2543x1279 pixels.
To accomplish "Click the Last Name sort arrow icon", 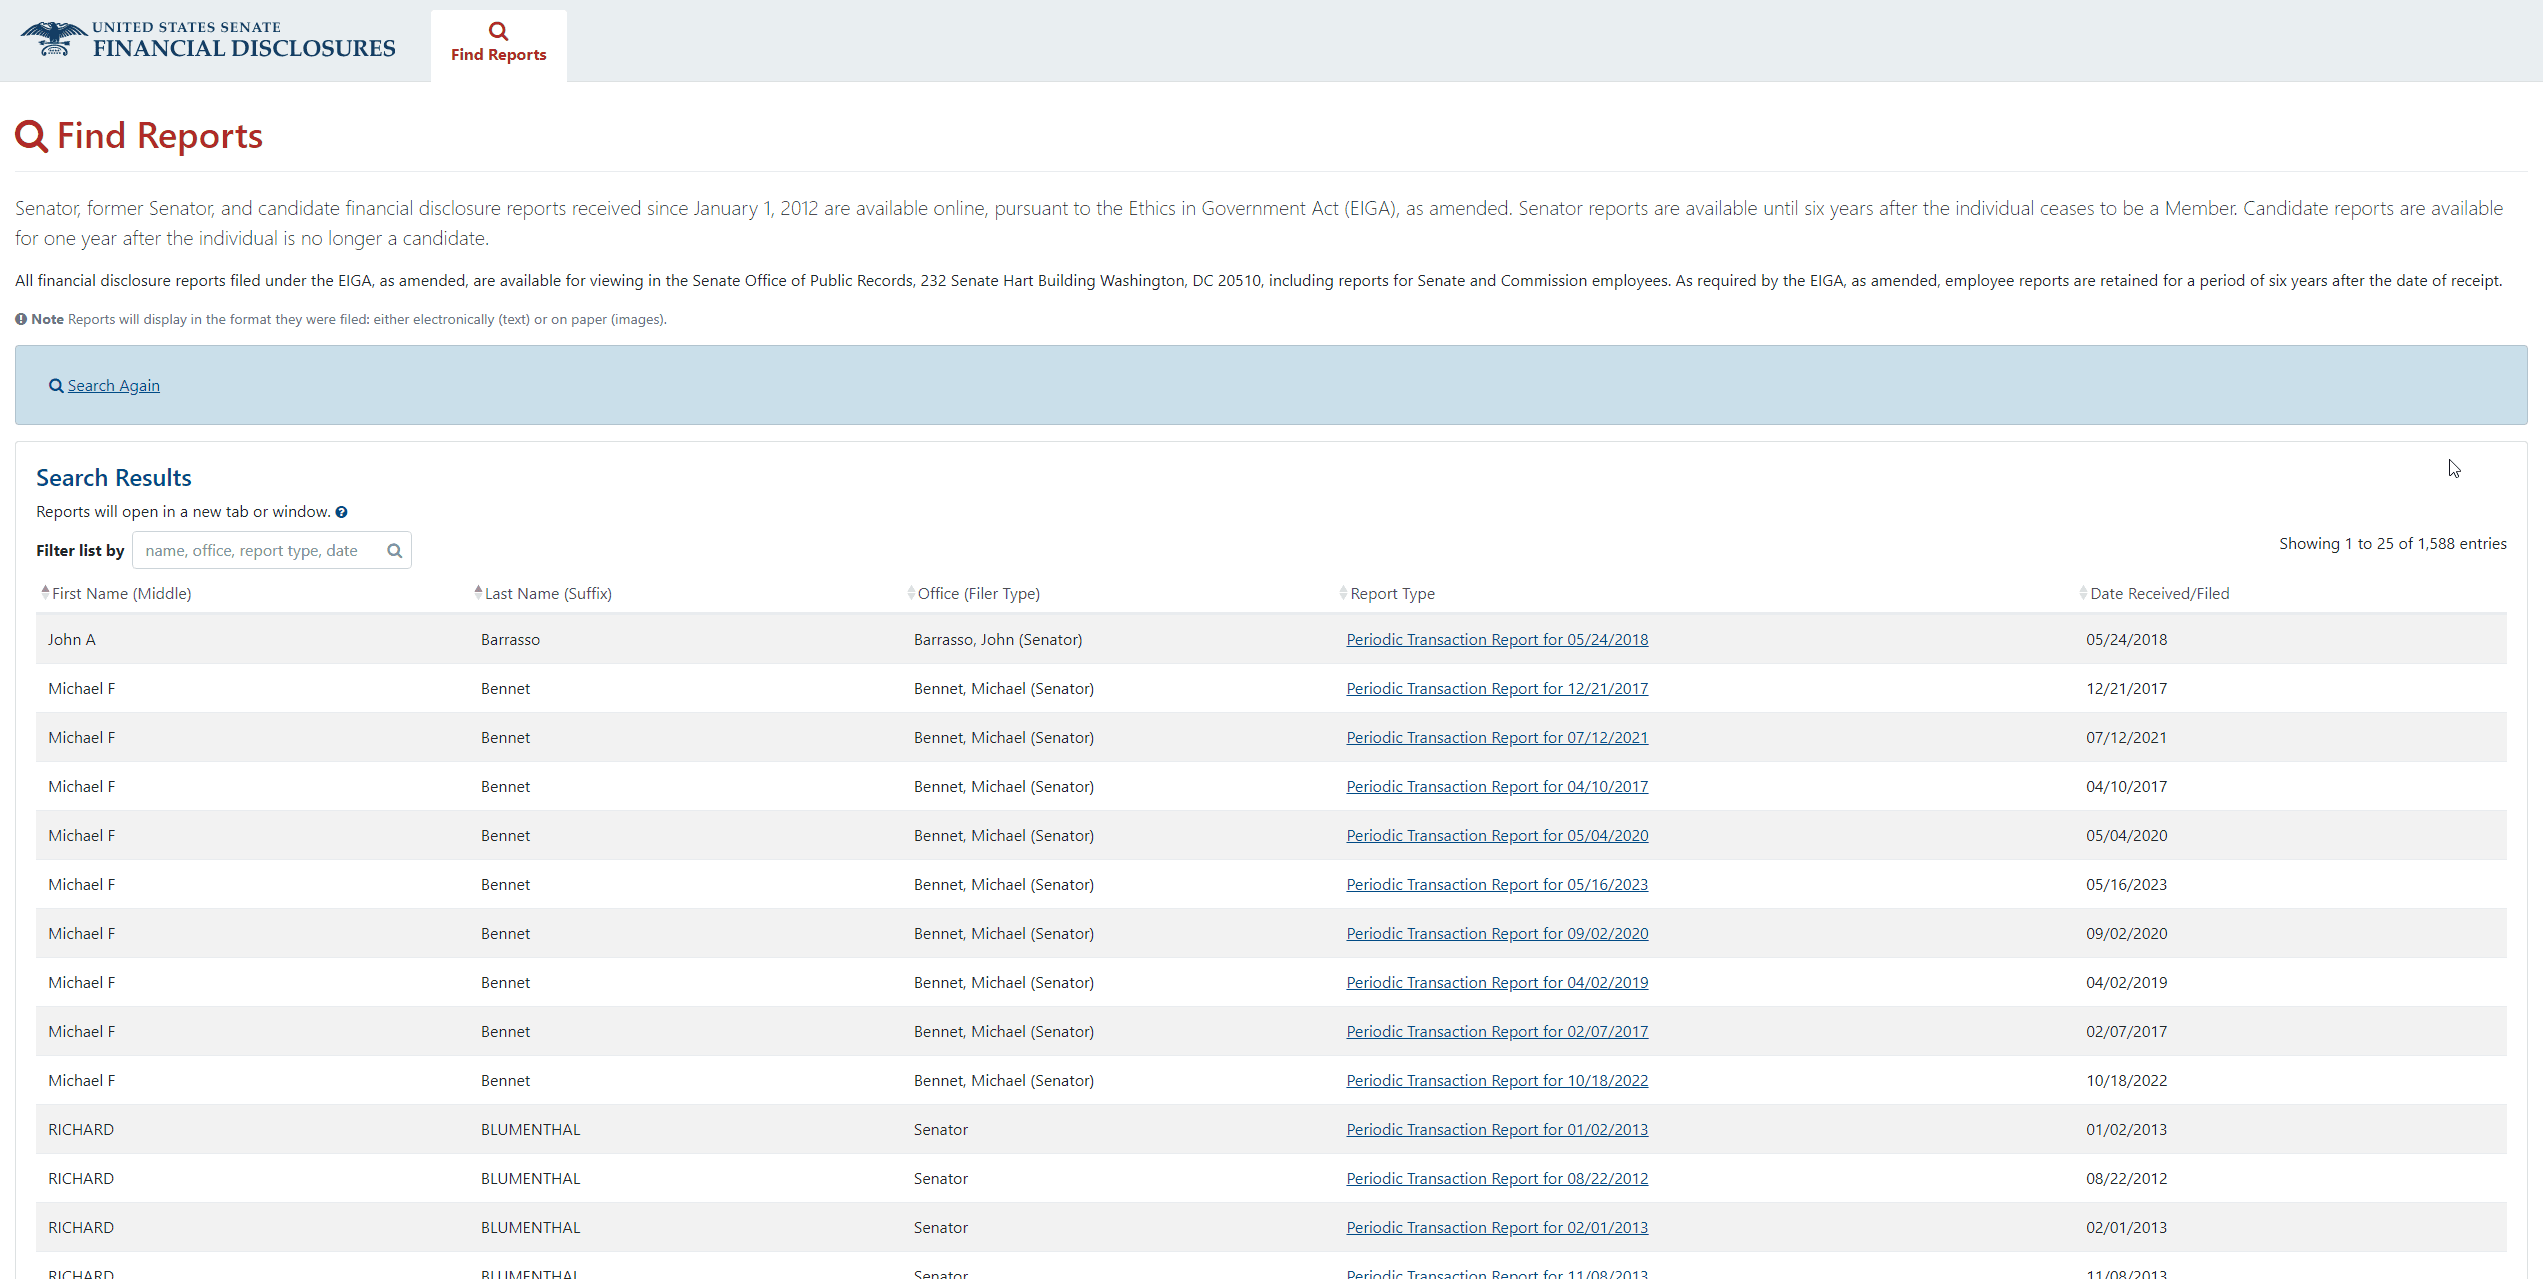I will (x=475, y=592).
